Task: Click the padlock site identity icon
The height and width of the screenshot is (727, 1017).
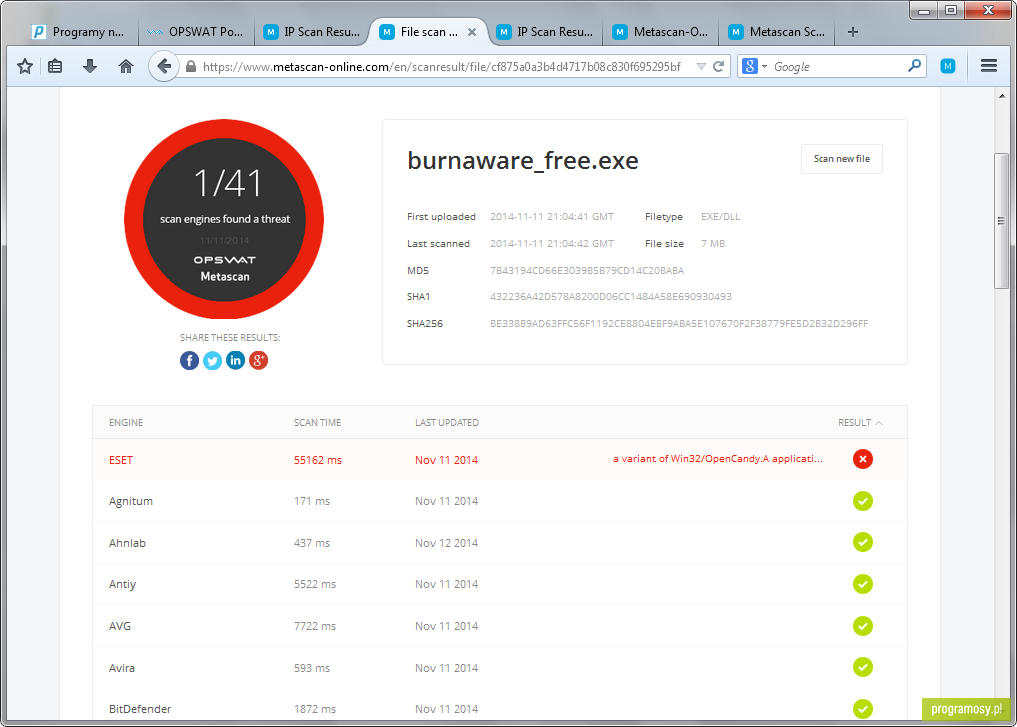Action: 191,66
